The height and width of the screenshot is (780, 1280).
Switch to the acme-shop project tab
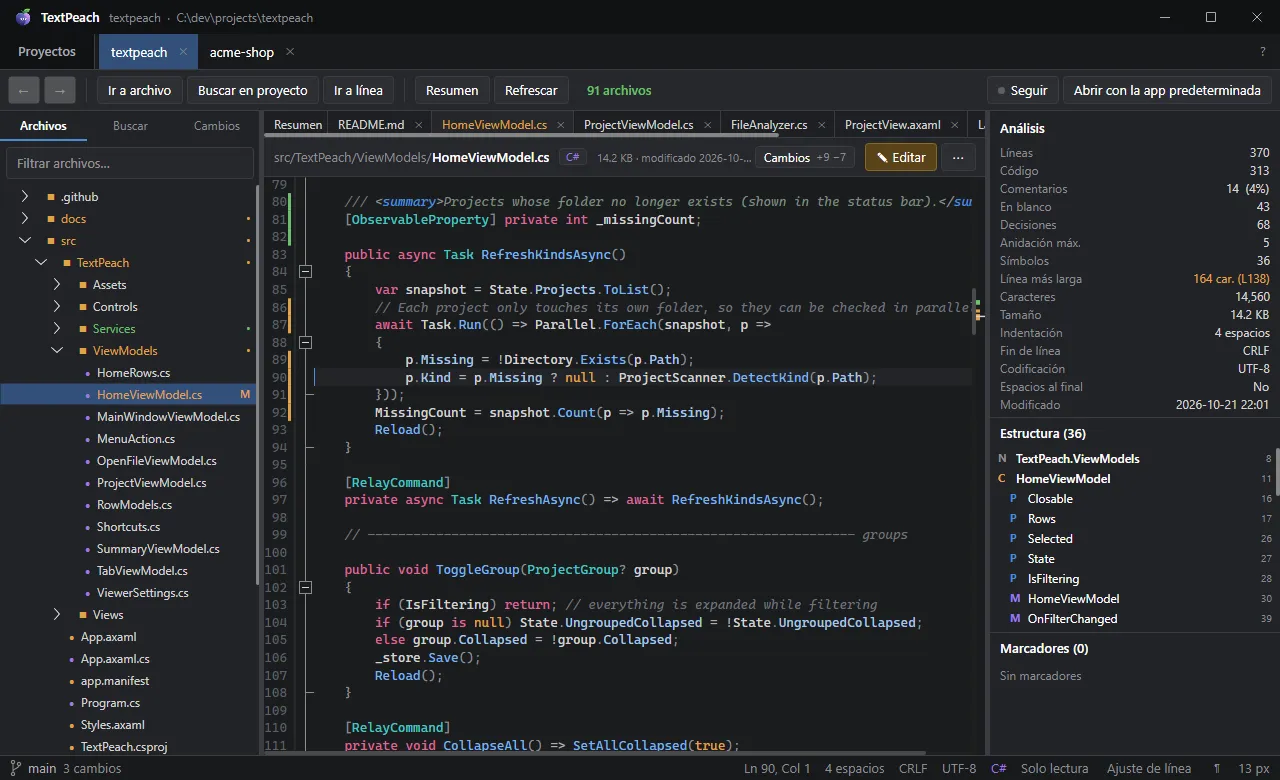(240, 52)
